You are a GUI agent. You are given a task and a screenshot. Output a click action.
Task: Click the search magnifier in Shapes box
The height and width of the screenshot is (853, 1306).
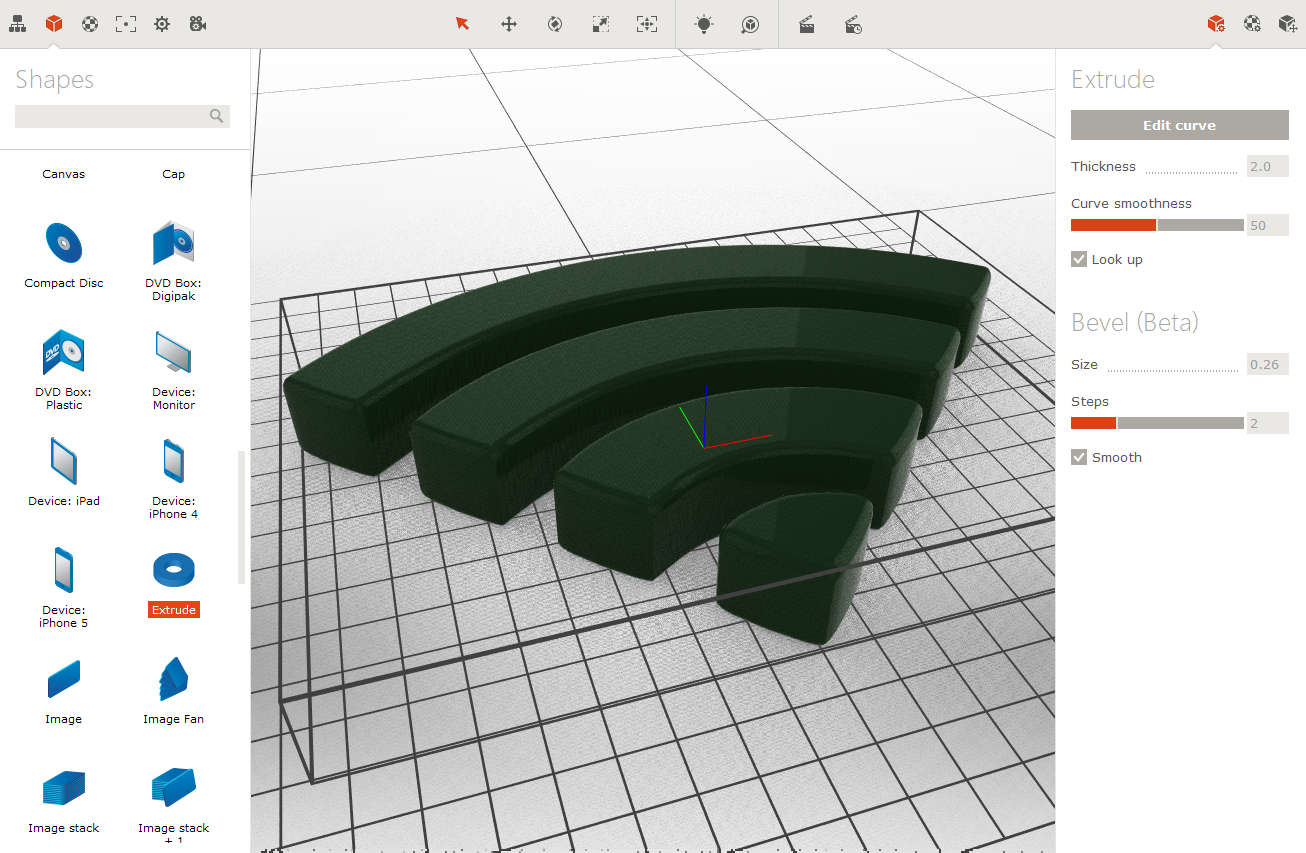(216, 116)
